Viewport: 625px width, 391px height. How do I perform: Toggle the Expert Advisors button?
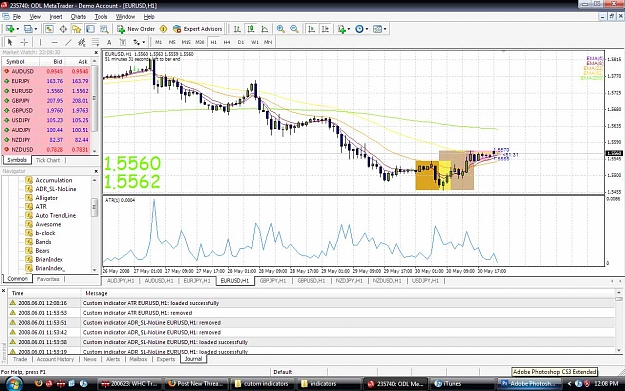point(197,29)
